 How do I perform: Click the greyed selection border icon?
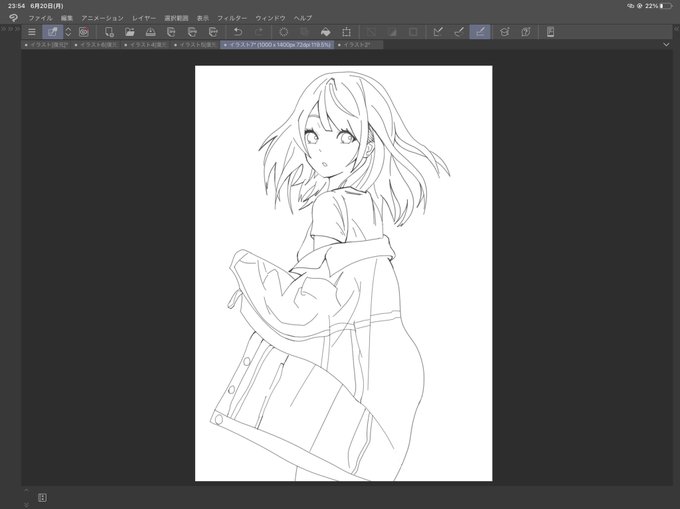click(413, 32)
